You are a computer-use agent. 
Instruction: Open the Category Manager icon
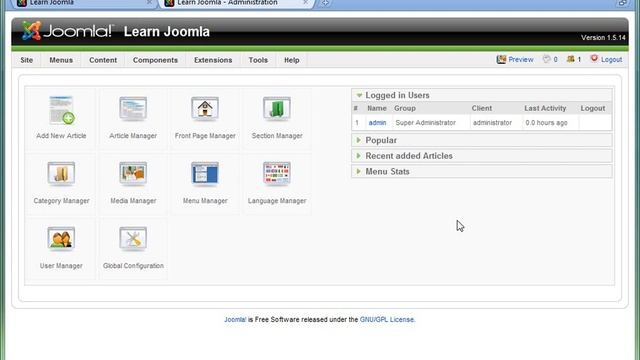tap(61, 174)
